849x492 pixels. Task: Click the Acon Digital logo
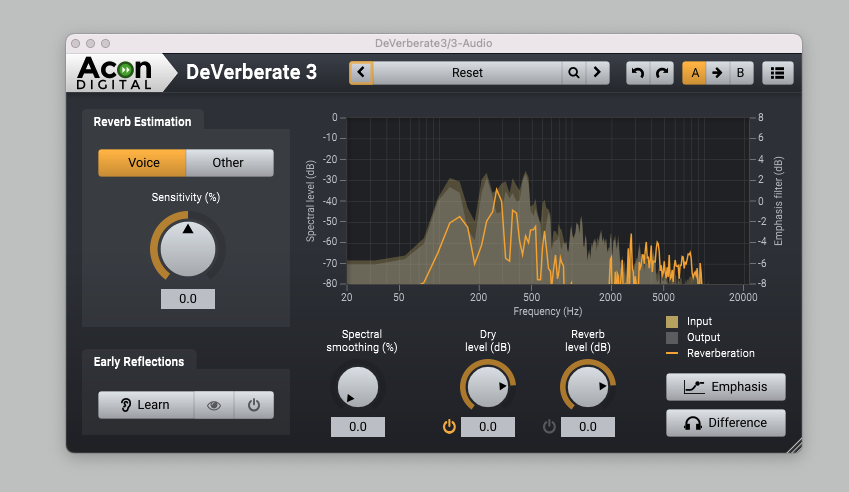coord(116,72)
